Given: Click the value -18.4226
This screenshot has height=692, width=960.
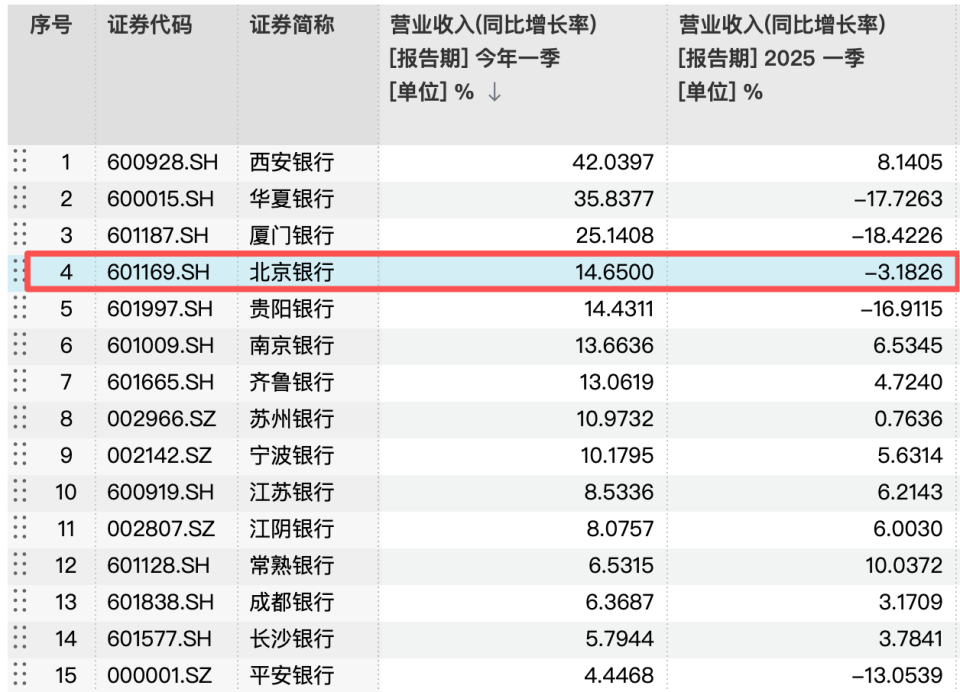Looking at the screenshot, I should (898, 236).
